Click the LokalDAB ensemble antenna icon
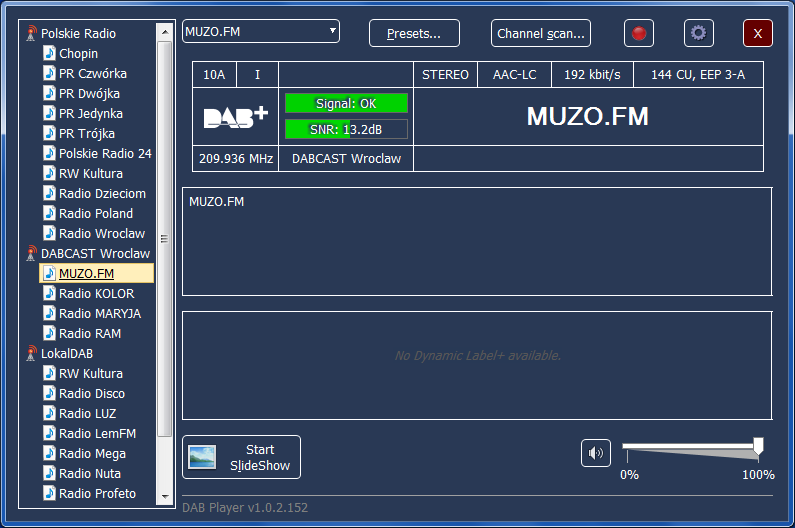 click(31, 354)
